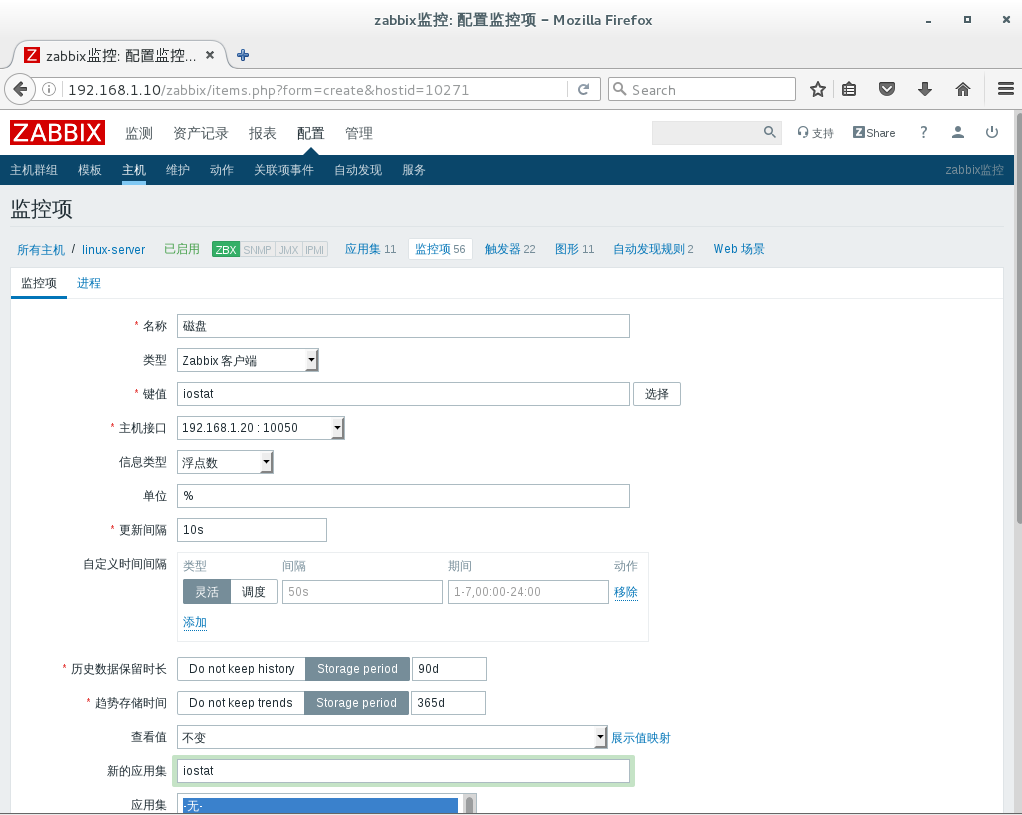Click the SNMP availability badge
The image size is (1022, 815).
coord(257,250)
